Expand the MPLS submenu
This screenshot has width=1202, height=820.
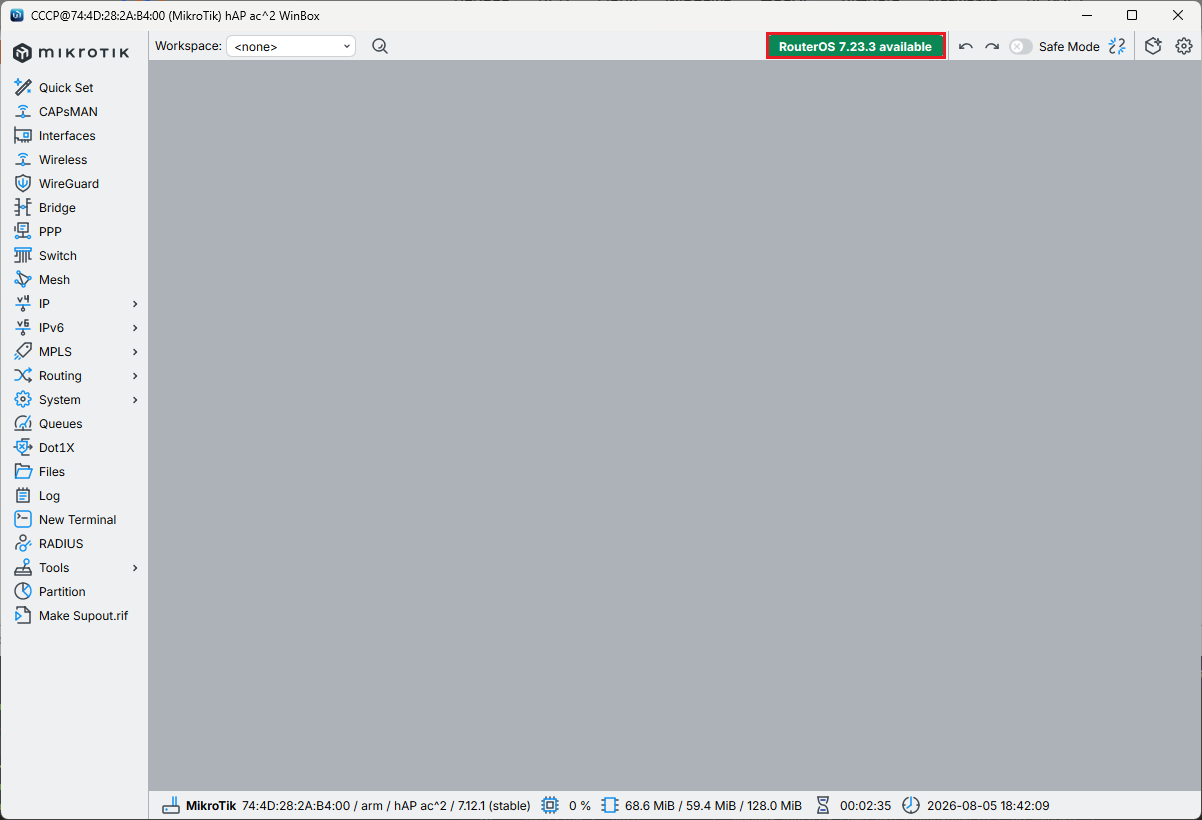pos(135,352)
